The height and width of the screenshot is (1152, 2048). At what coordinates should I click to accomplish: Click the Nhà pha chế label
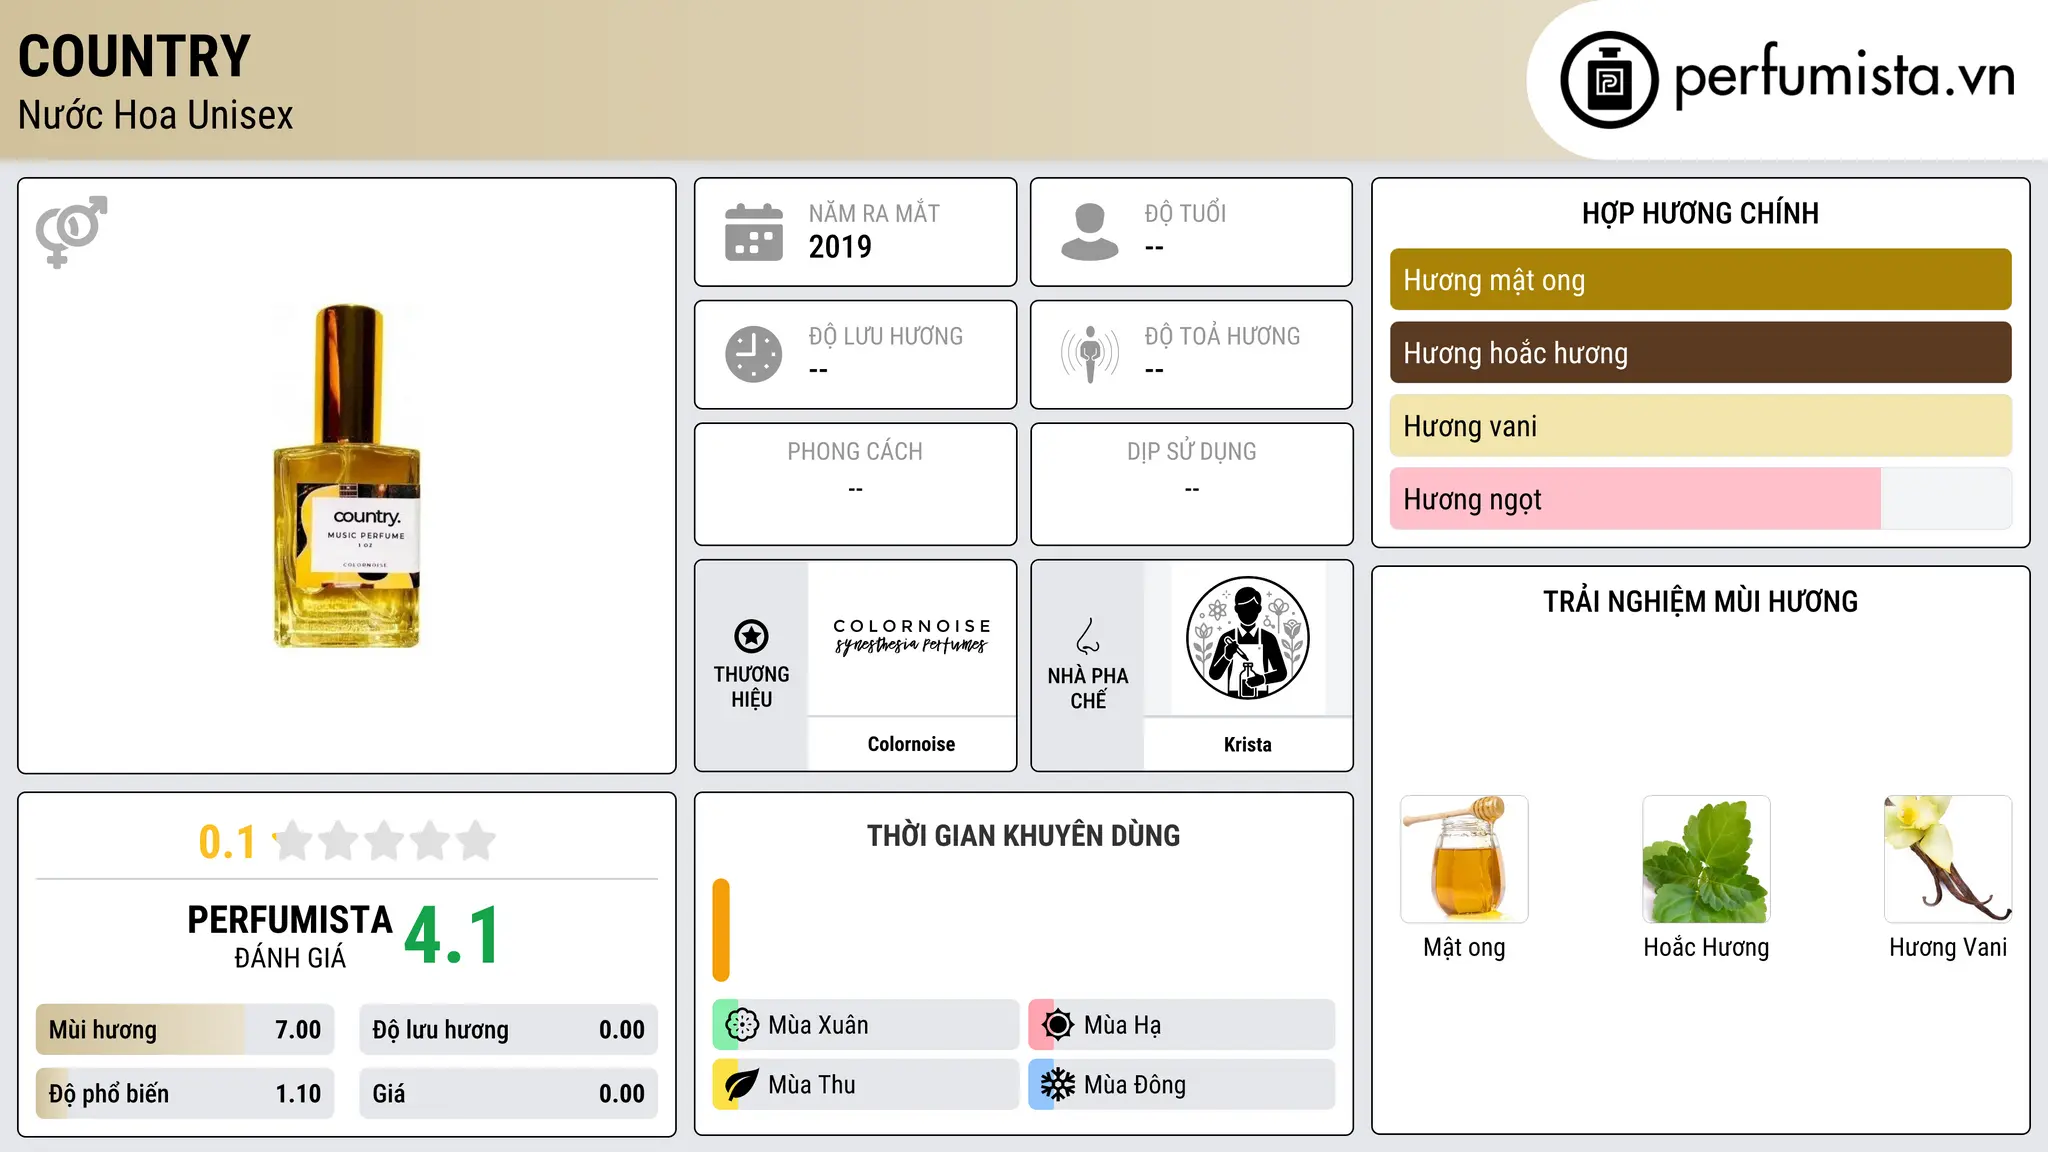coord(1088,688)
